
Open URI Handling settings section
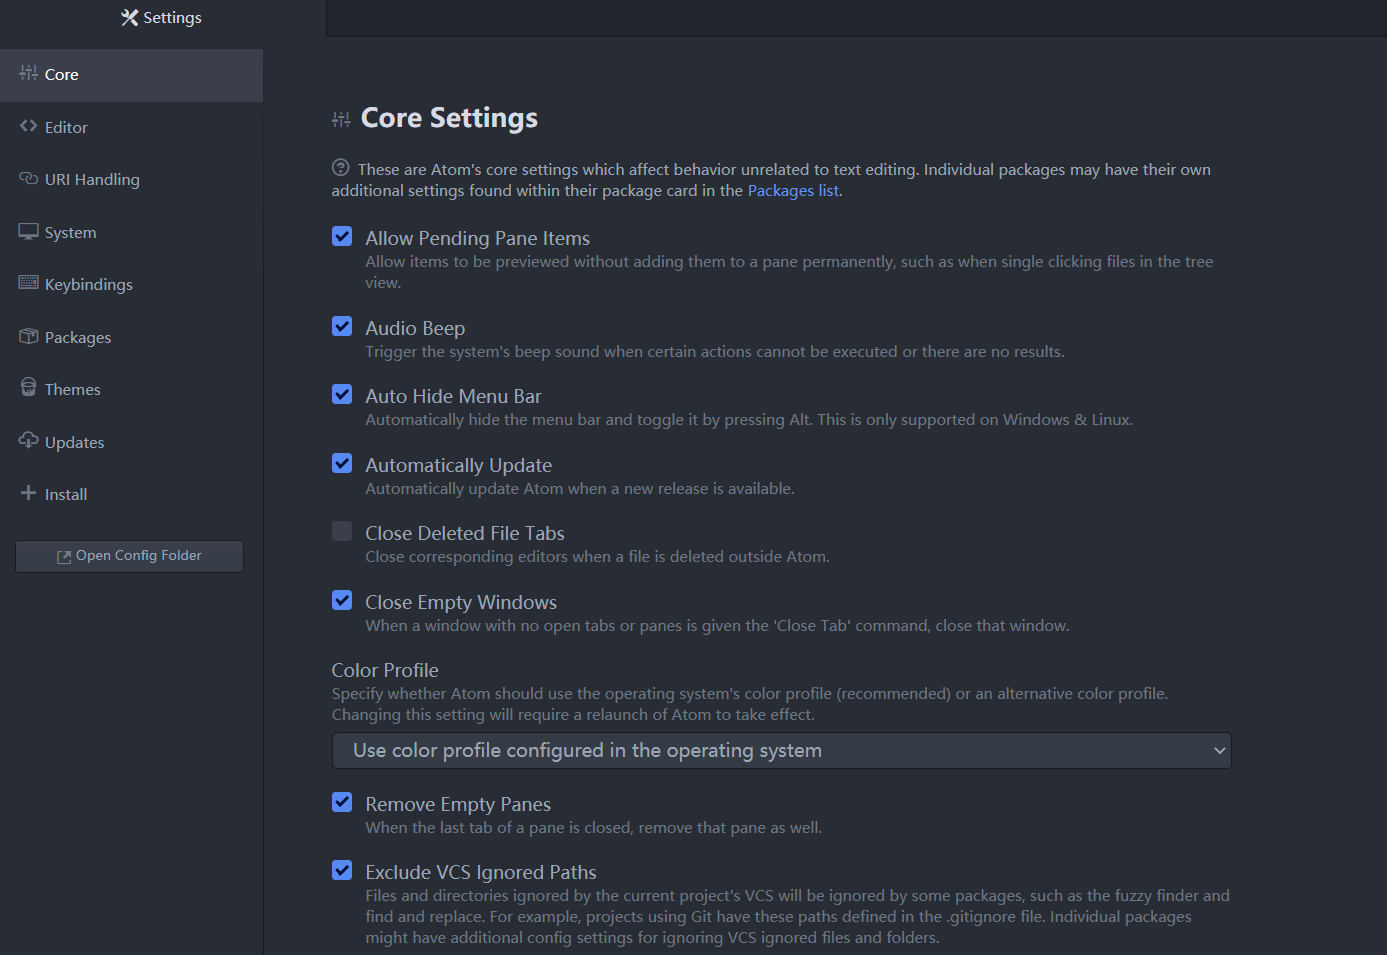pyautogui.click(x=131, y=180)
